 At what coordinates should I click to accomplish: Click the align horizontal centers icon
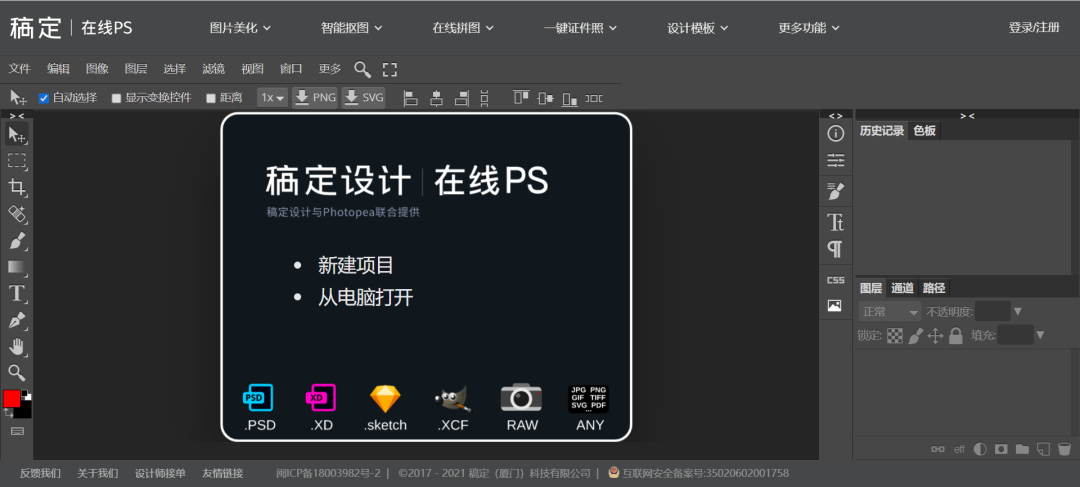(436, 98)
